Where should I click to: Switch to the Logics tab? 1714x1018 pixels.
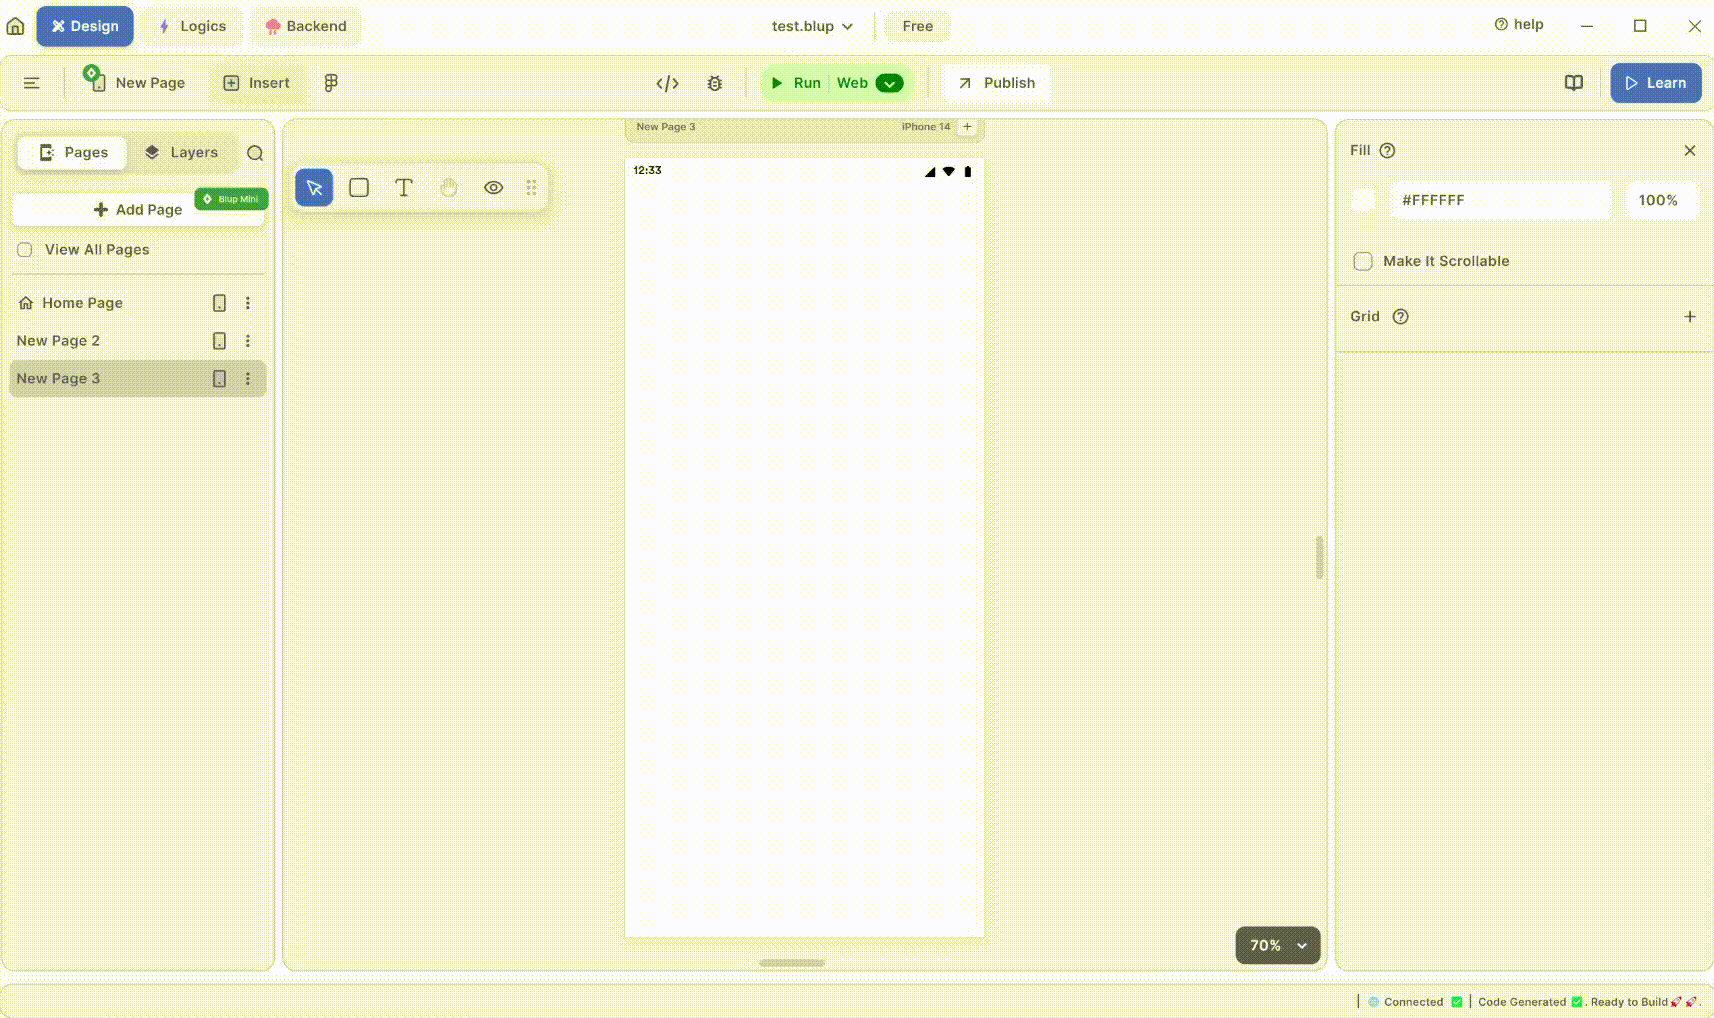[x=192, y=26]
